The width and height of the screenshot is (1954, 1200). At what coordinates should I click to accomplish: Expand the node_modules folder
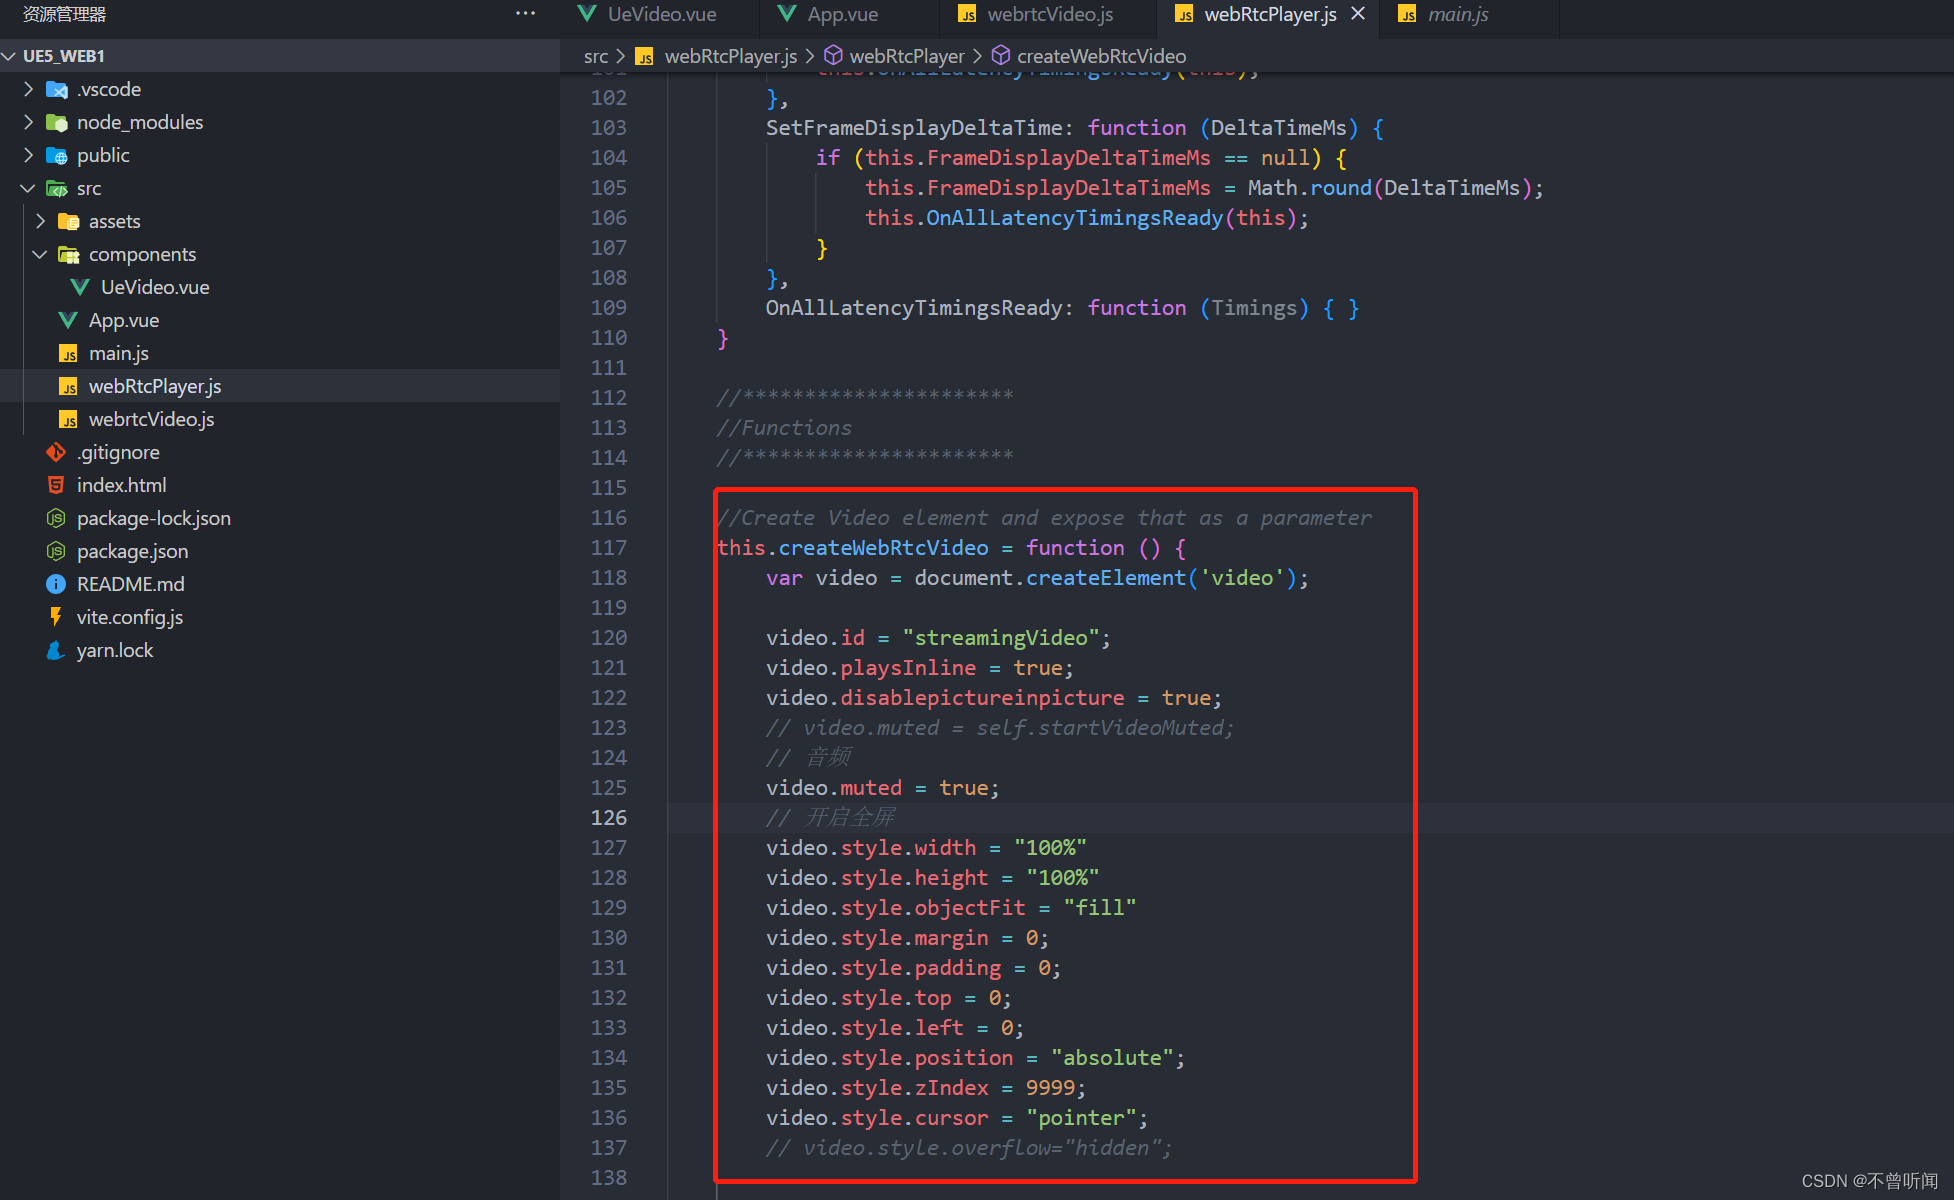28,122
